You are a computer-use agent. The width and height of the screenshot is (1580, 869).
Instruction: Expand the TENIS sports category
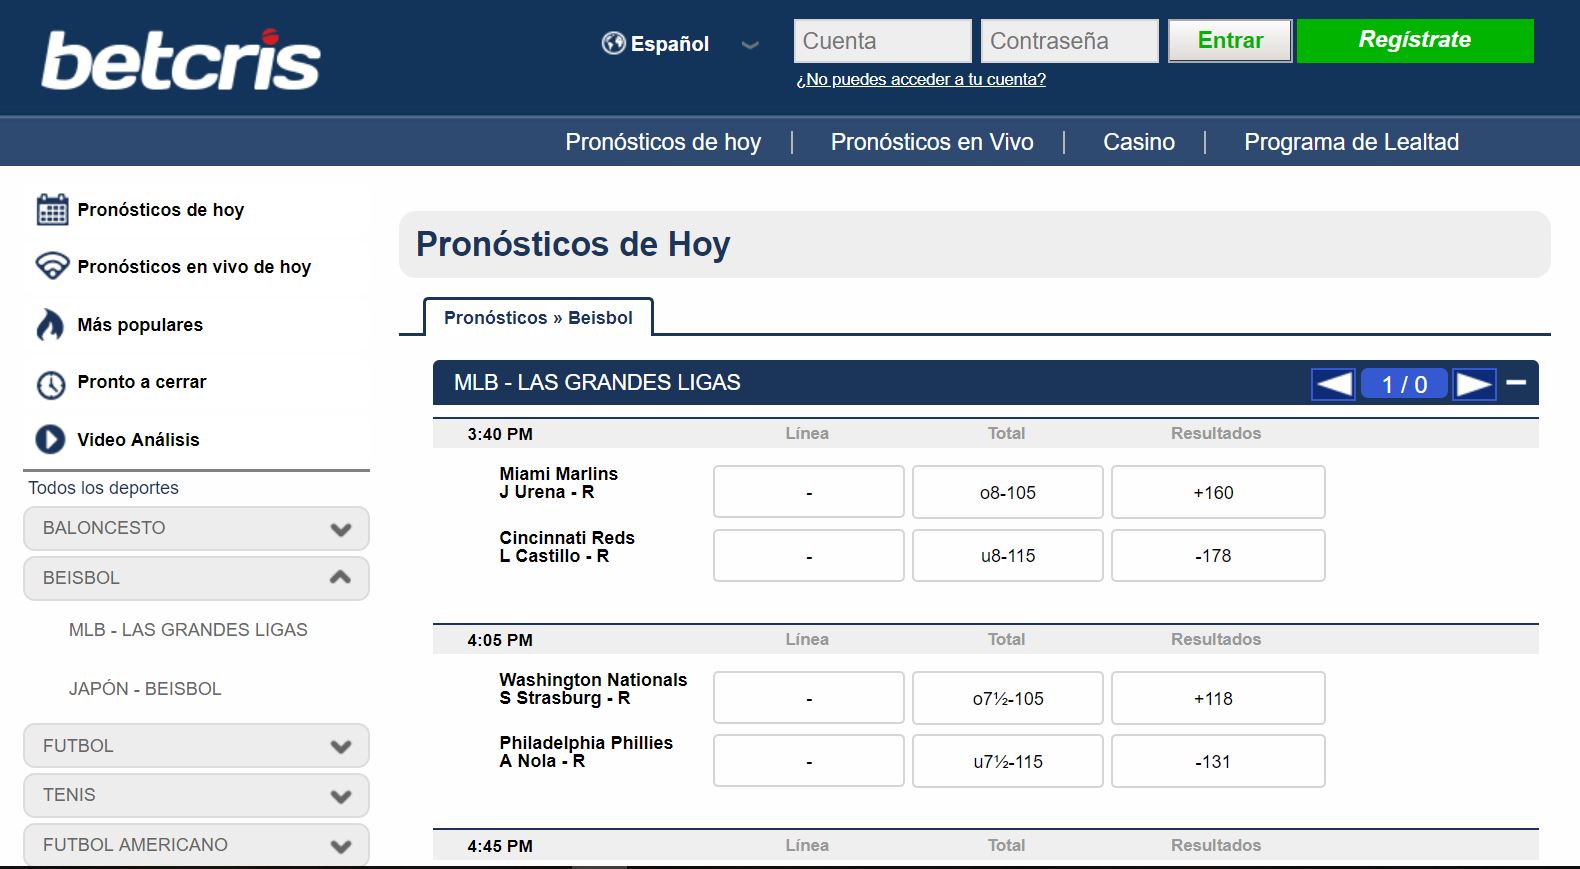[x=196, y=795]
